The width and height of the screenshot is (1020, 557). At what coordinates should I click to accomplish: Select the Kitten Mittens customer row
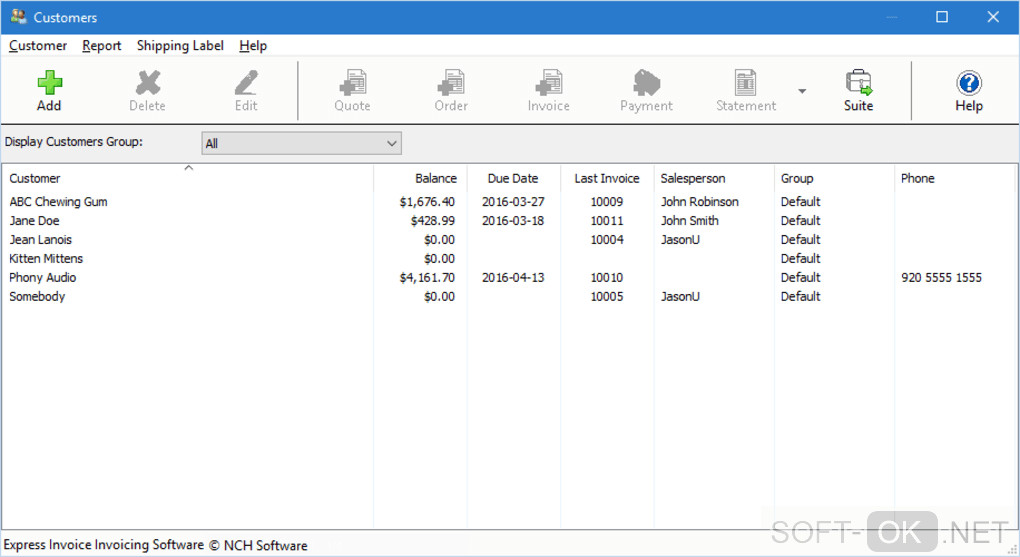pyautogui.click(x=510, y=258)
